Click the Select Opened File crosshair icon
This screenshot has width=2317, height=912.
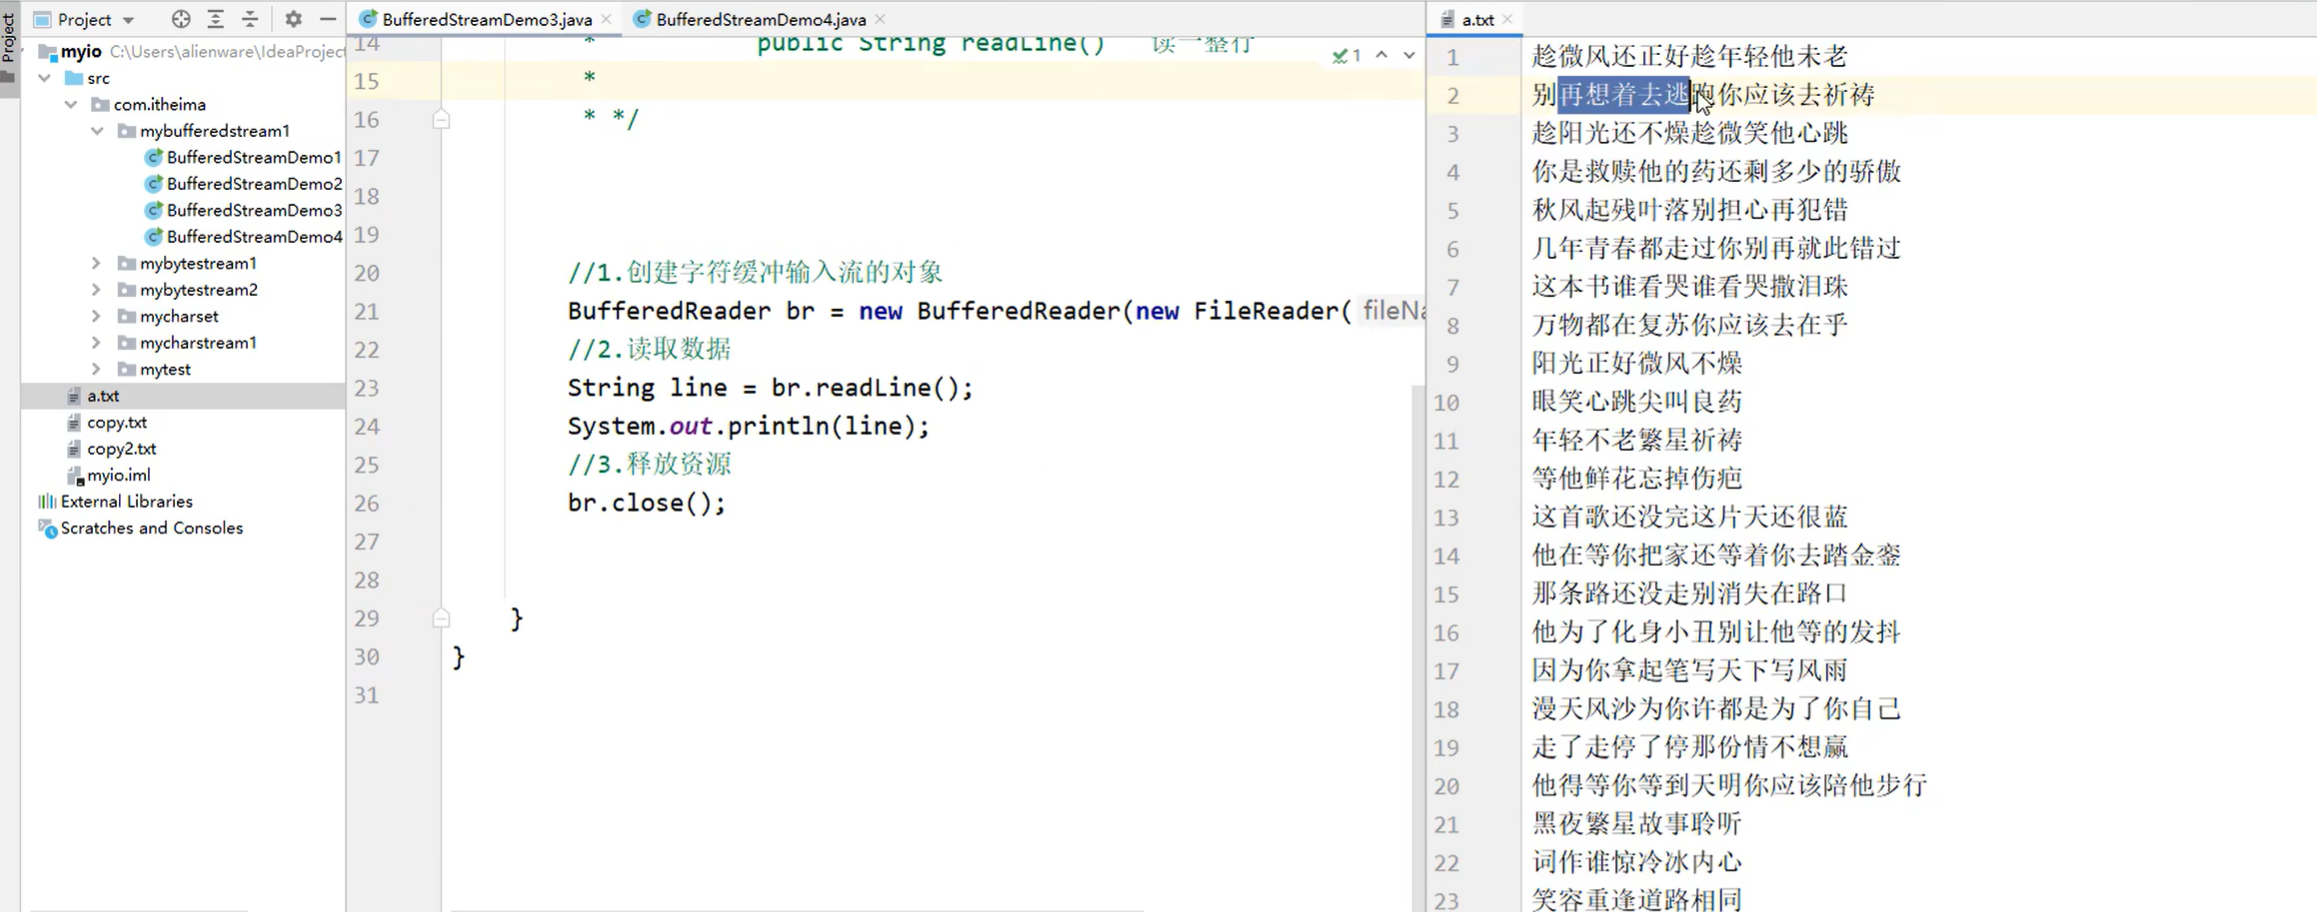coord(180,18)
